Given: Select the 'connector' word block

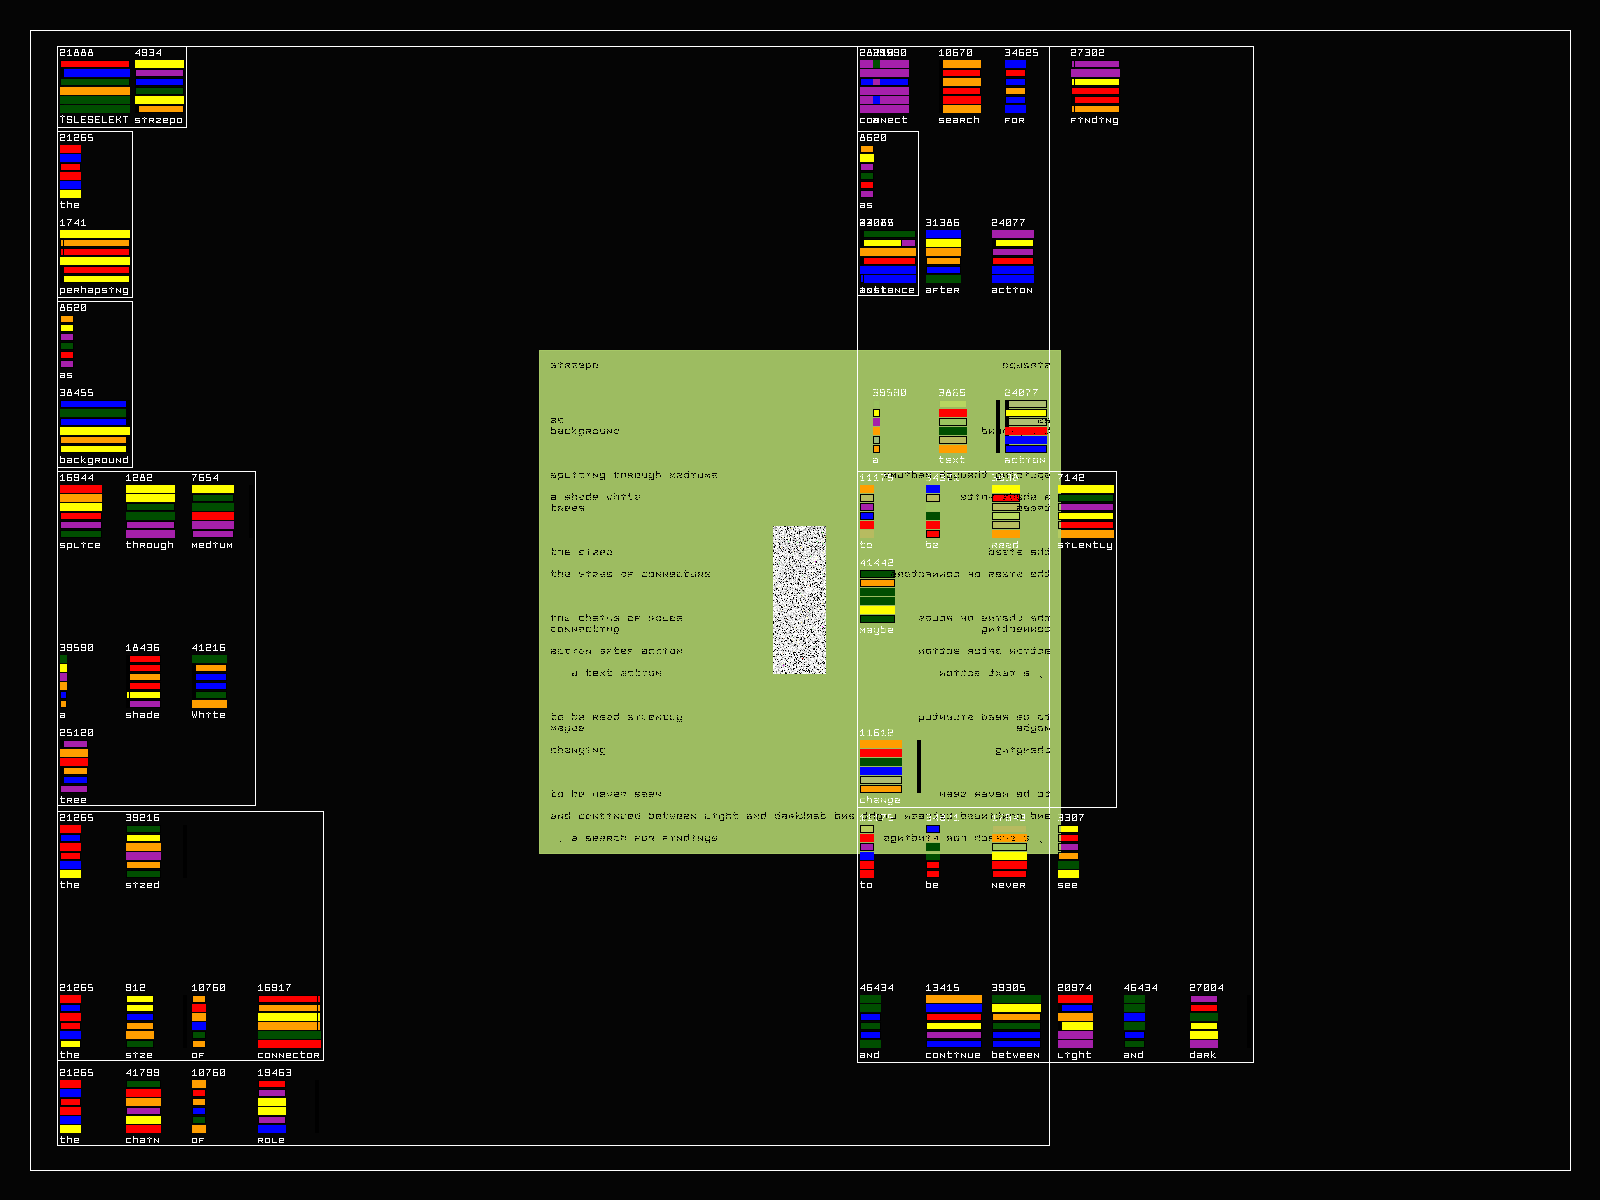Looking at the screenshot, I should 289,1021.
